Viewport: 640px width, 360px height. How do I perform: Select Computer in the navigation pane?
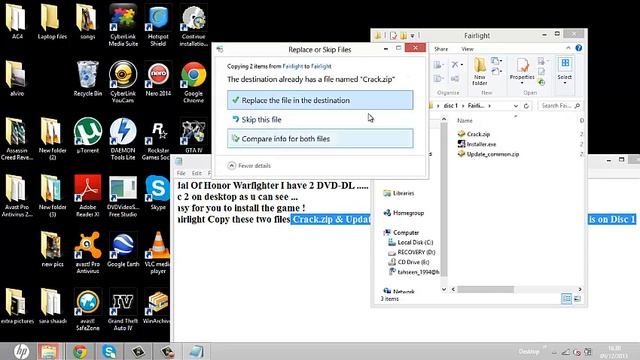[401, 232]
